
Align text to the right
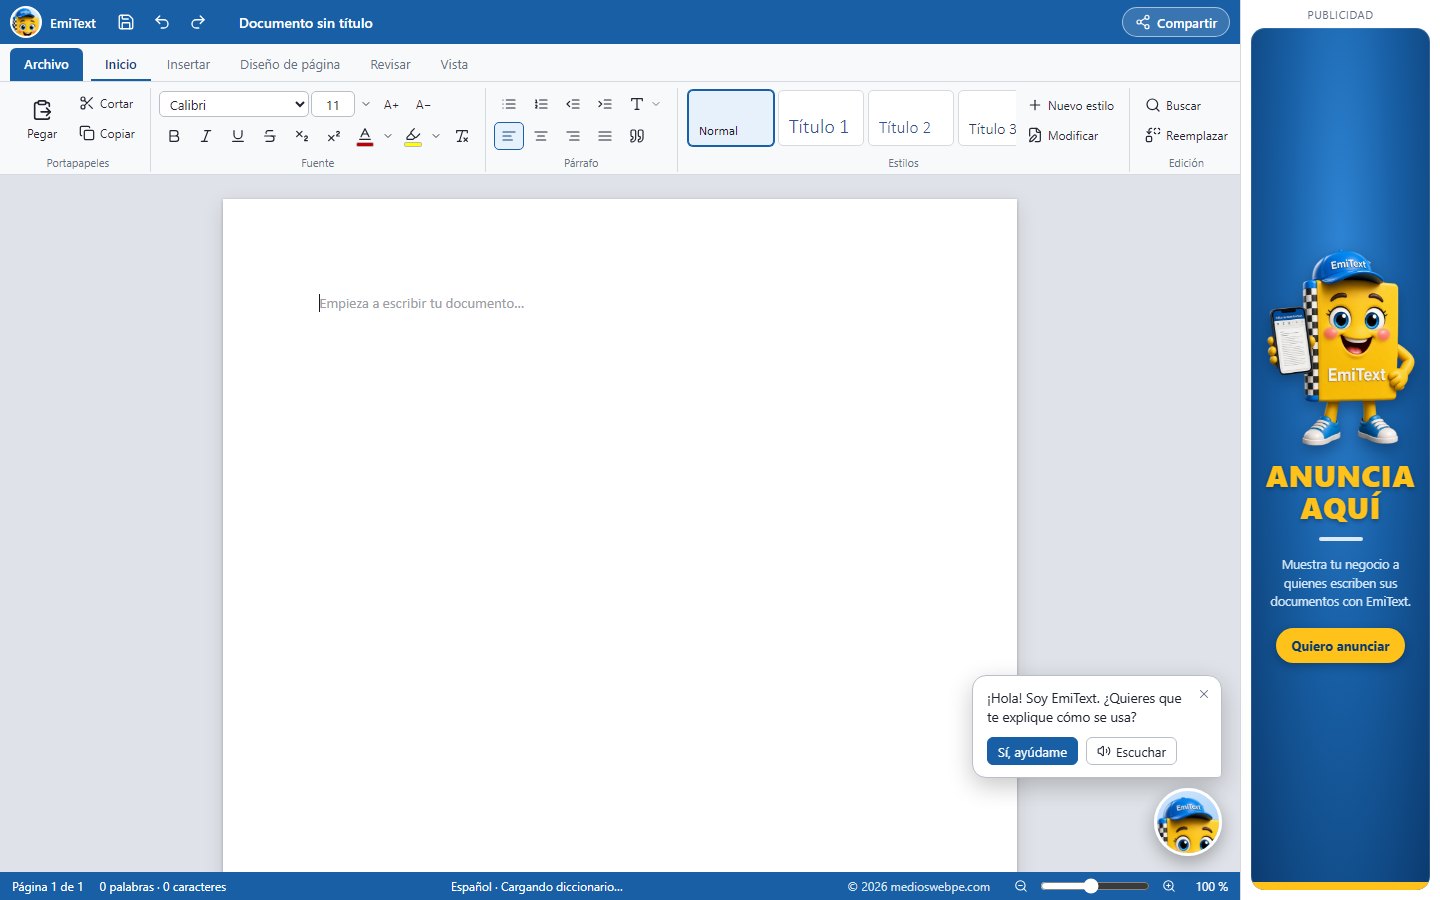[x=573, y=136]
